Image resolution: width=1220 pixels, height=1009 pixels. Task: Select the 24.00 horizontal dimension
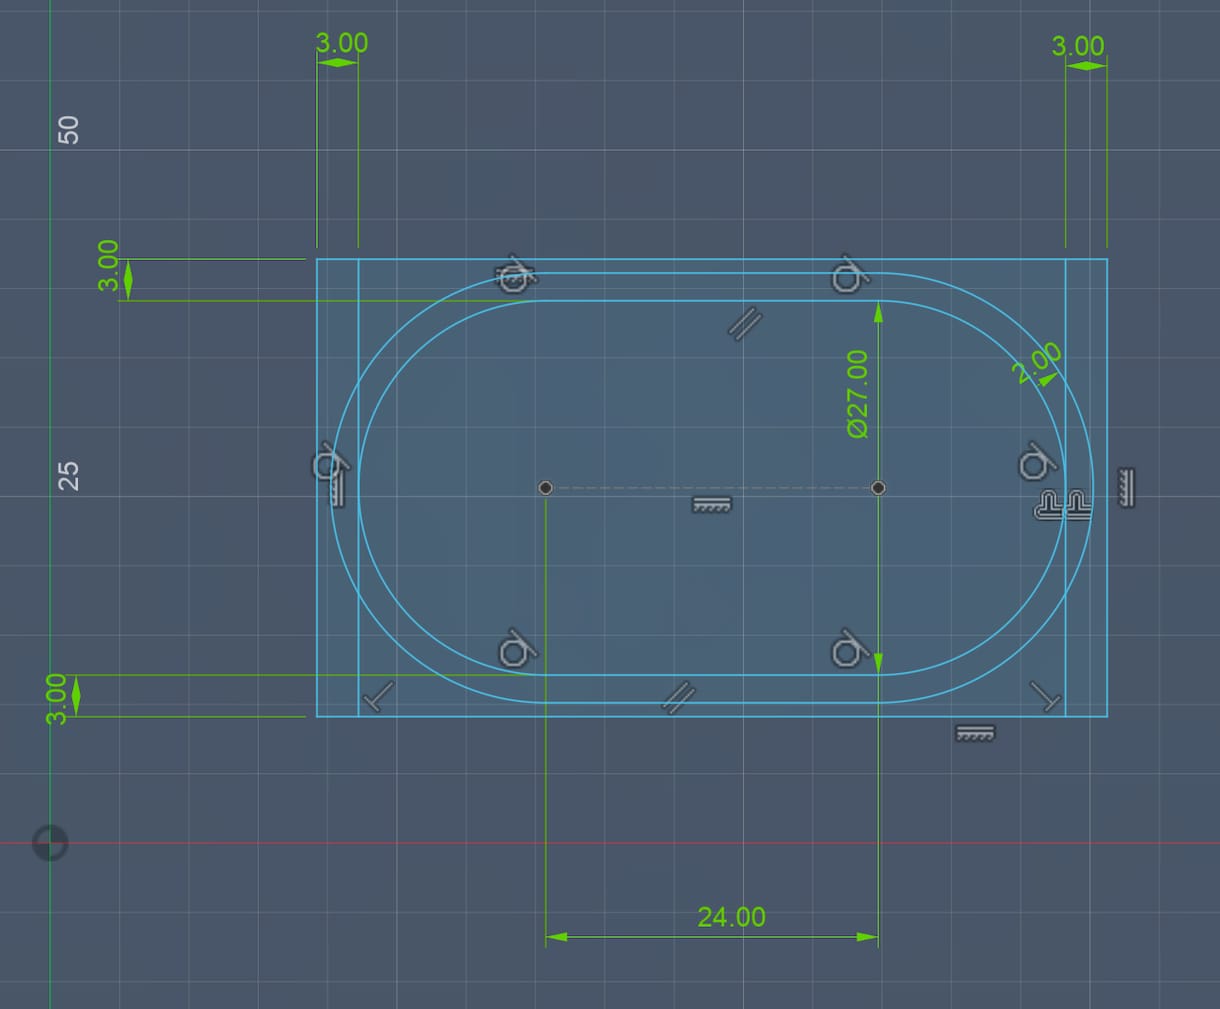tap(731, 917)
